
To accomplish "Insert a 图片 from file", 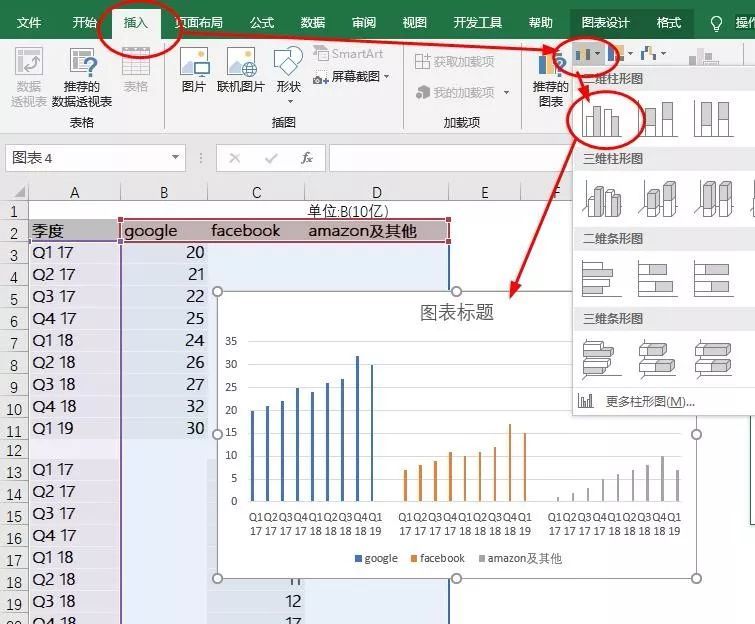I will click(x=194, y=70).
